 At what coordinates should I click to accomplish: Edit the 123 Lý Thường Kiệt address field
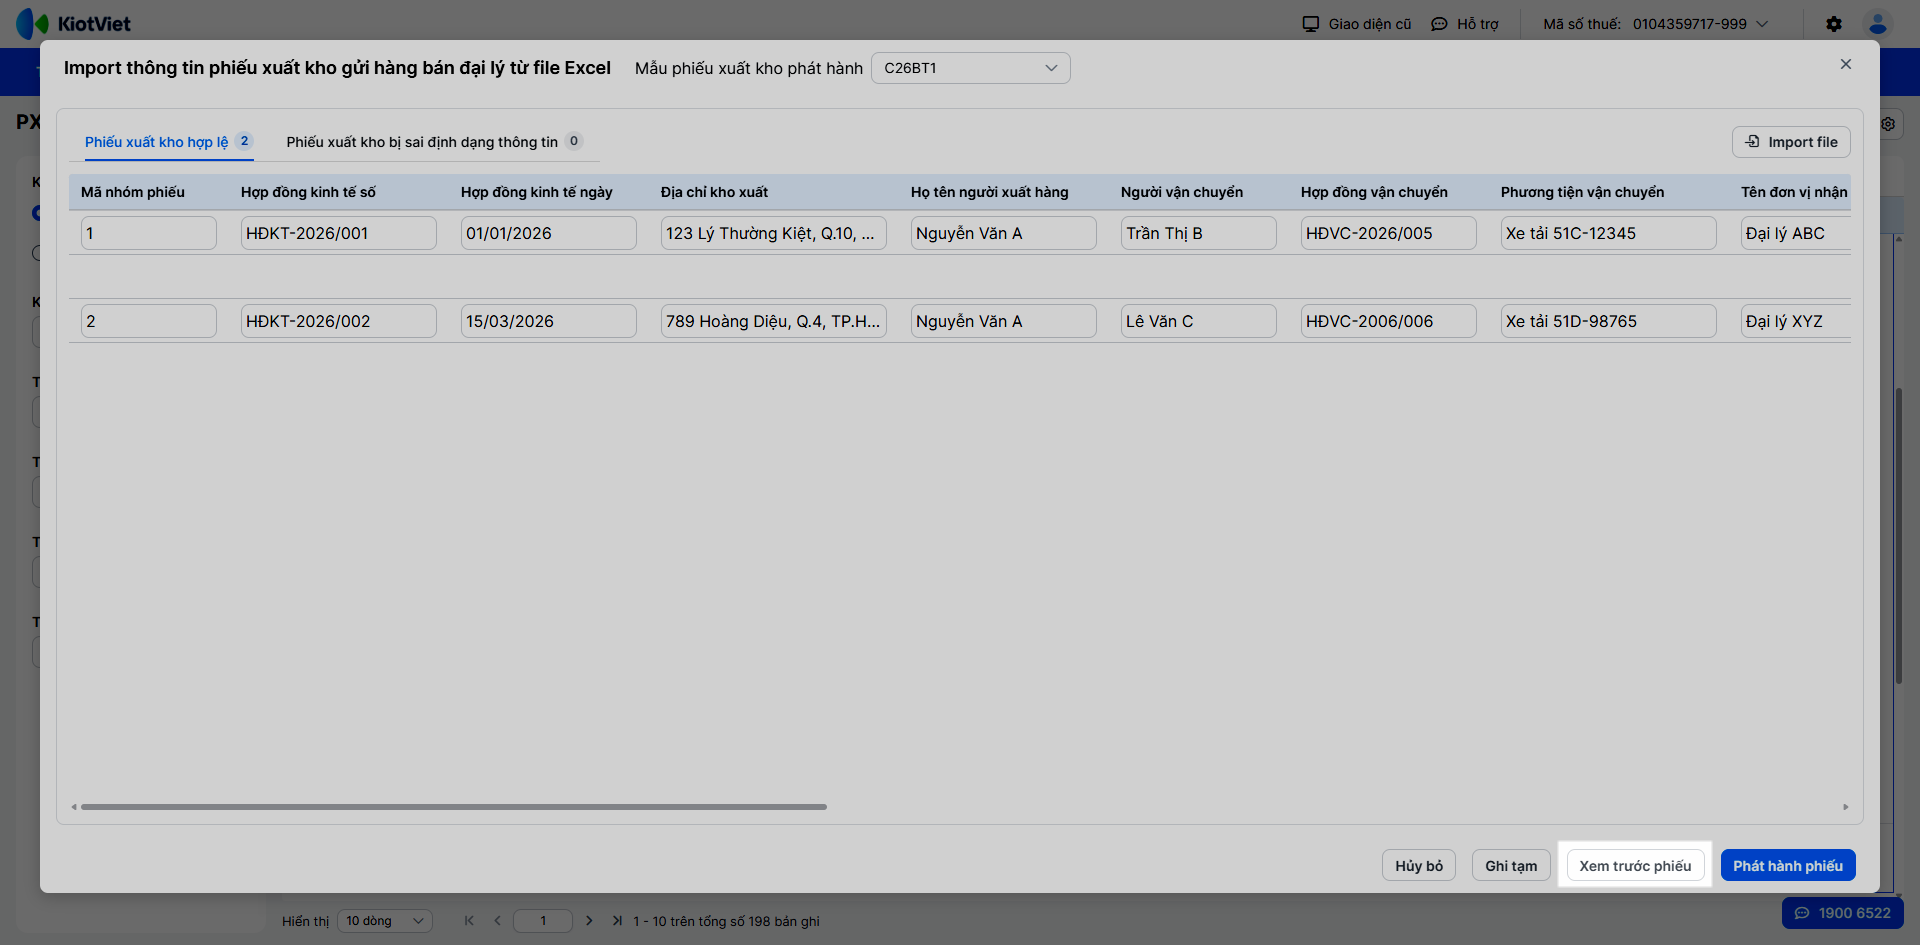point(774,233)
